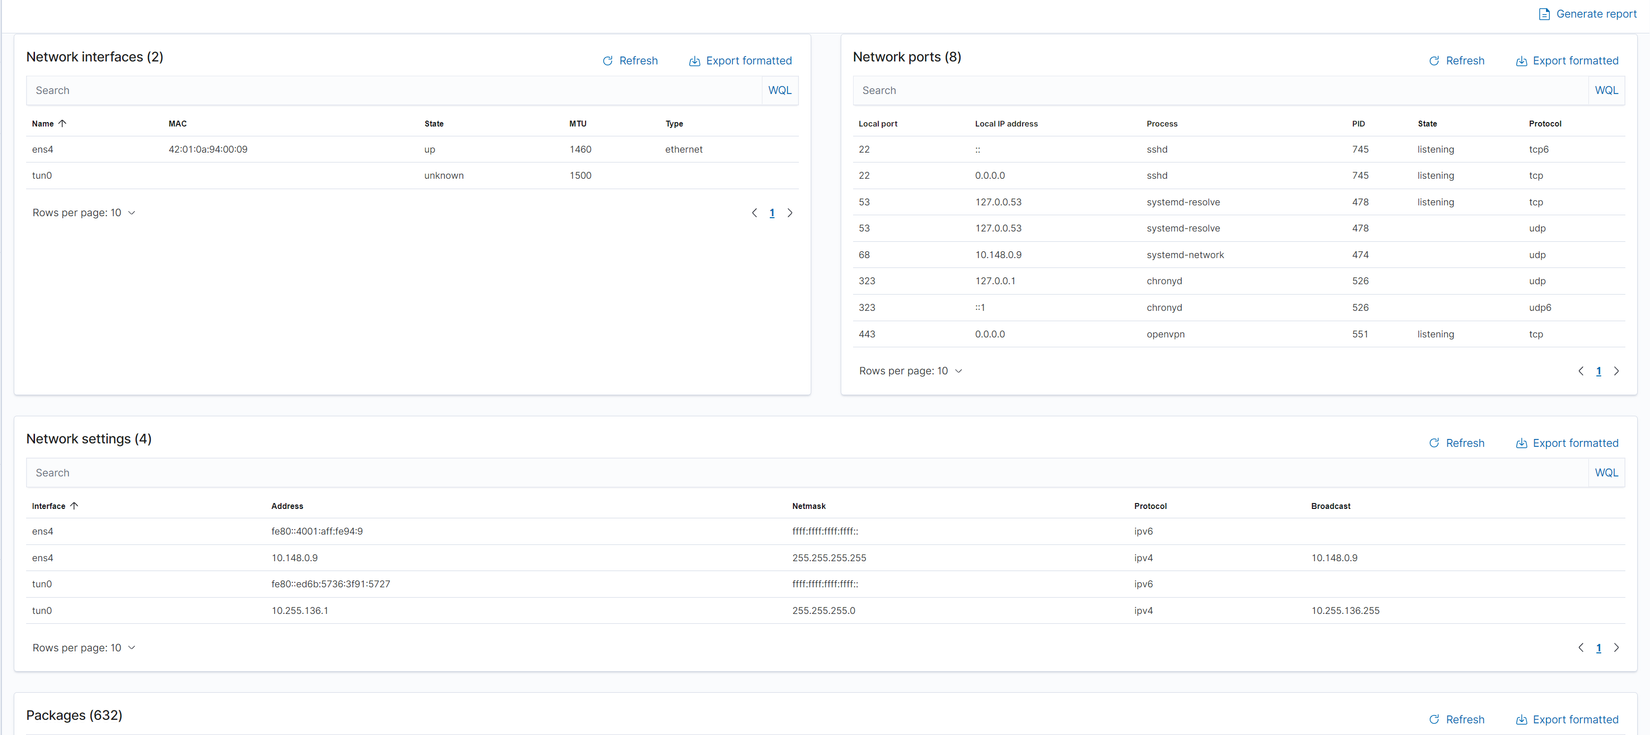Click port 443 cell in Network ports

(867, 335)
